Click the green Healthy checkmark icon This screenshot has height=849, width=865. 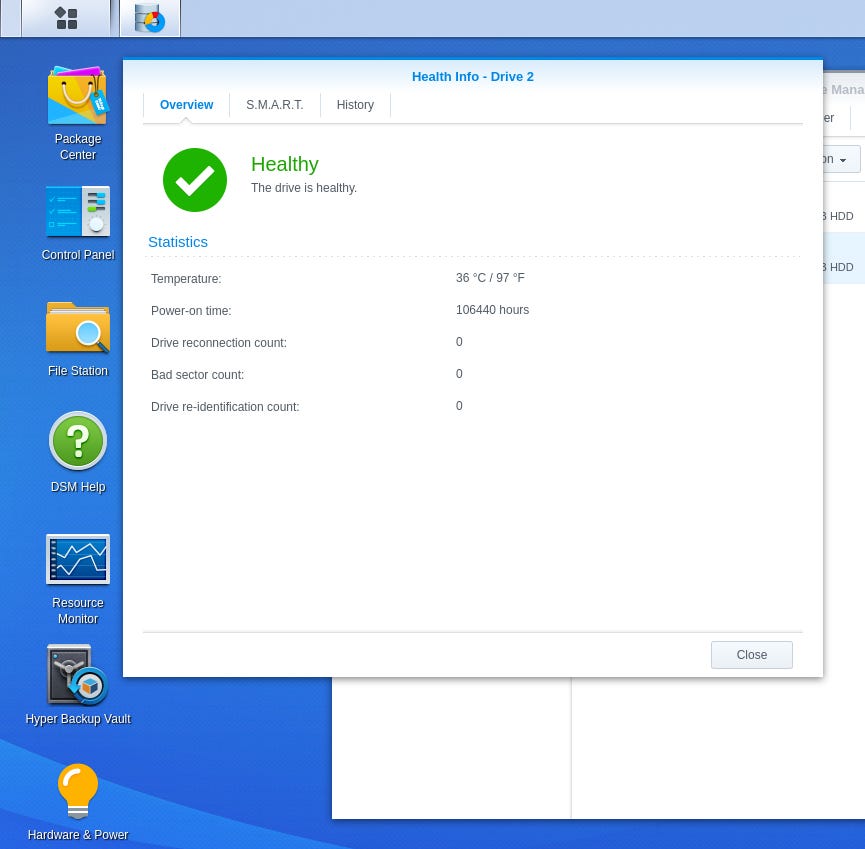tap(195, 180)
